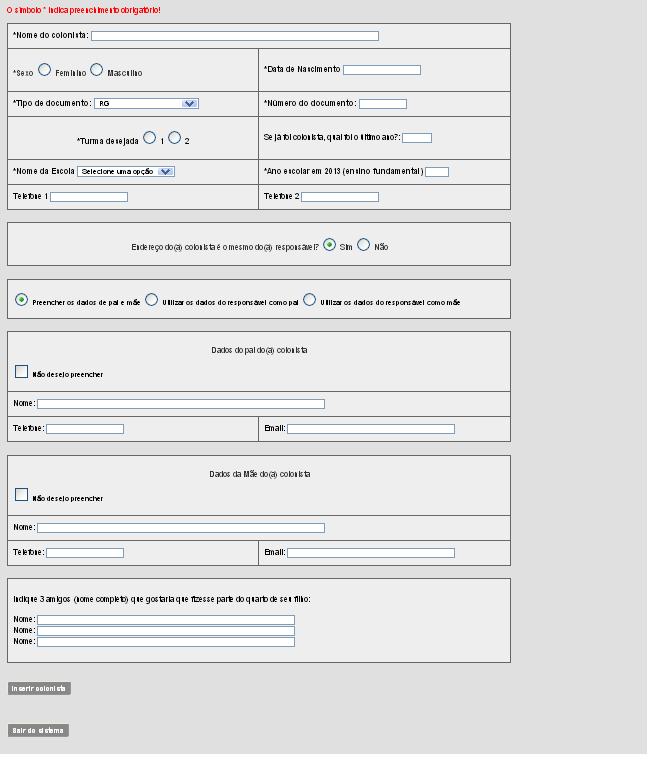Viewport: 649px width, 757px height.
Task: Click the Sair do sistema button
Action: (38, 732)
